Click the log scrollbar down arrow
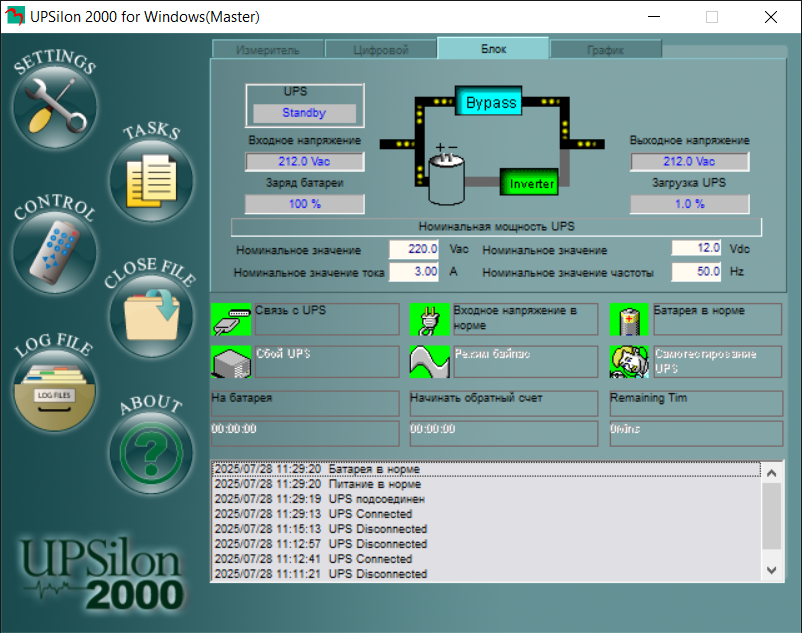 [770, 569]
